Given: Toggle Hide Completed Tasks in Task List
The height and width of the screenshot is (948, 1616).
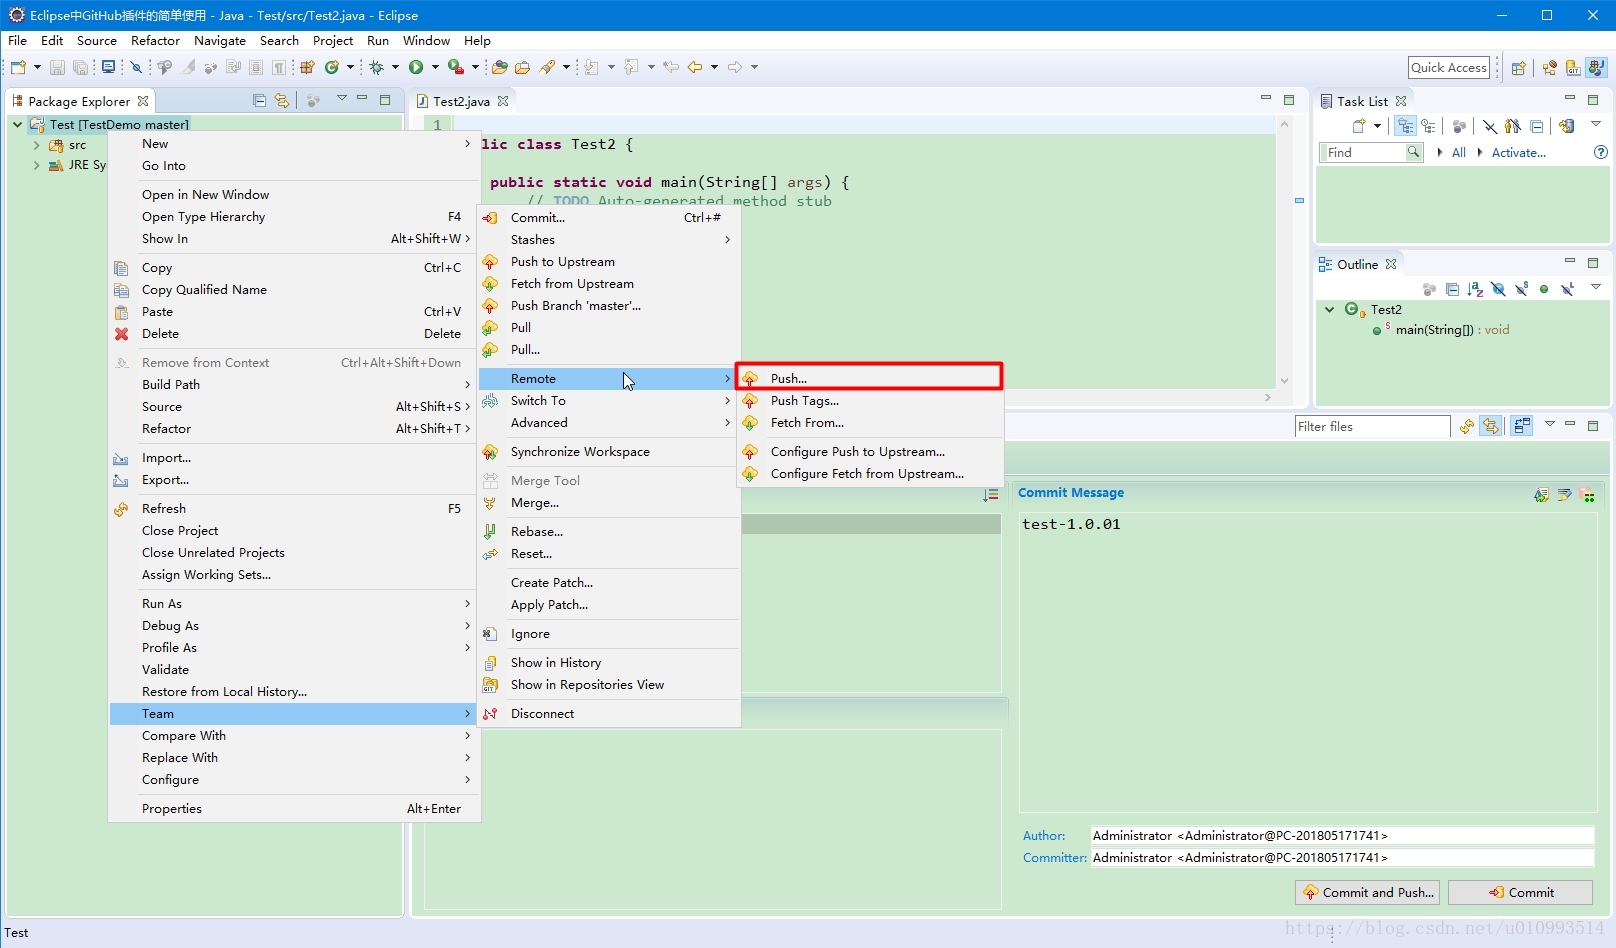Looking at the screenshot, I should point(1490,126).
